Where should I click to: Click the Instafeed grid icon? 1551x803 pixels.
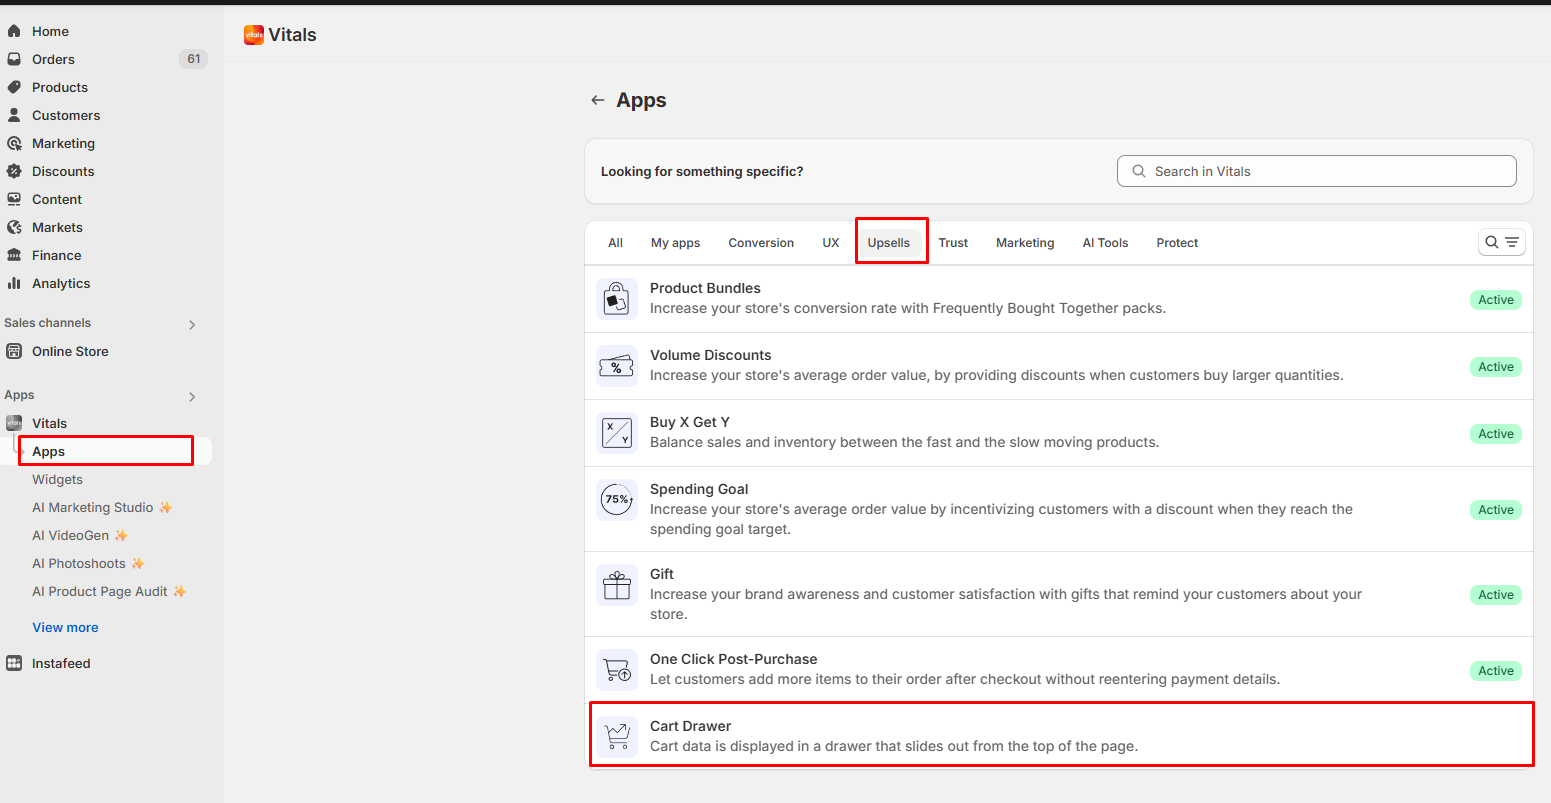click(x=14, y=663)
